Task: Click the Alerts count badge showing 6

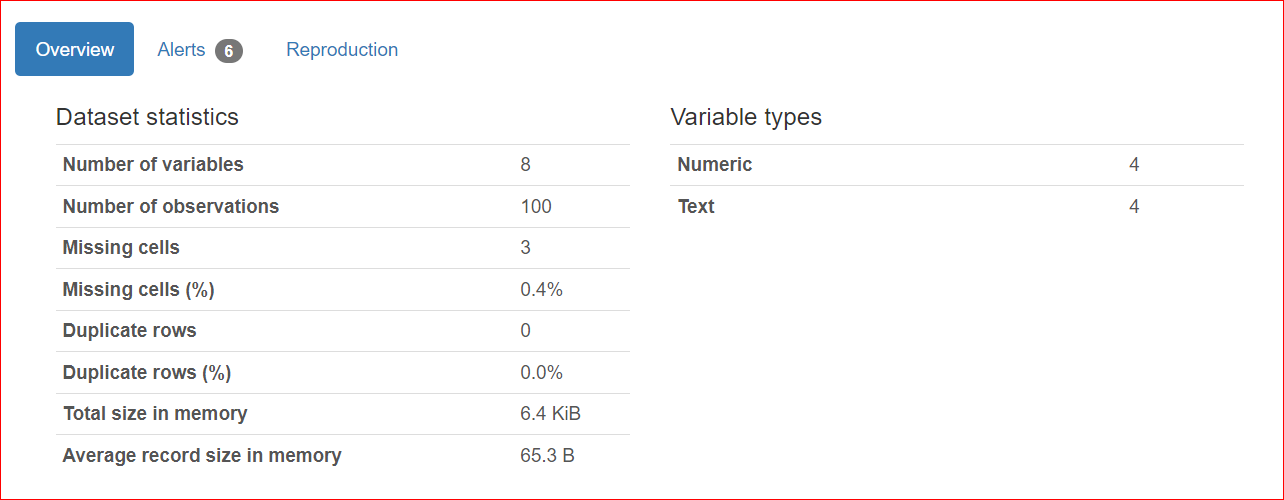Action: (229, 51)
